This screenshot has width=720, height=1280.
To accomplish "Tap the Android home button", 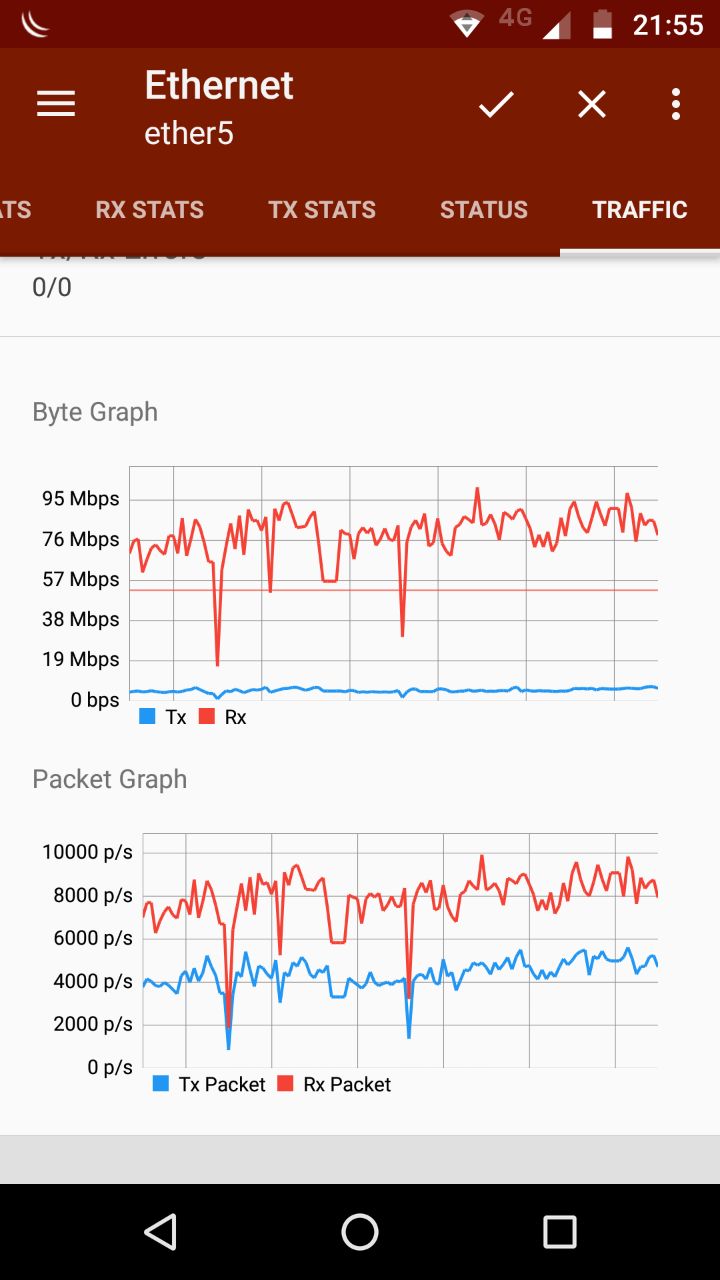I will coord(360,1232).
